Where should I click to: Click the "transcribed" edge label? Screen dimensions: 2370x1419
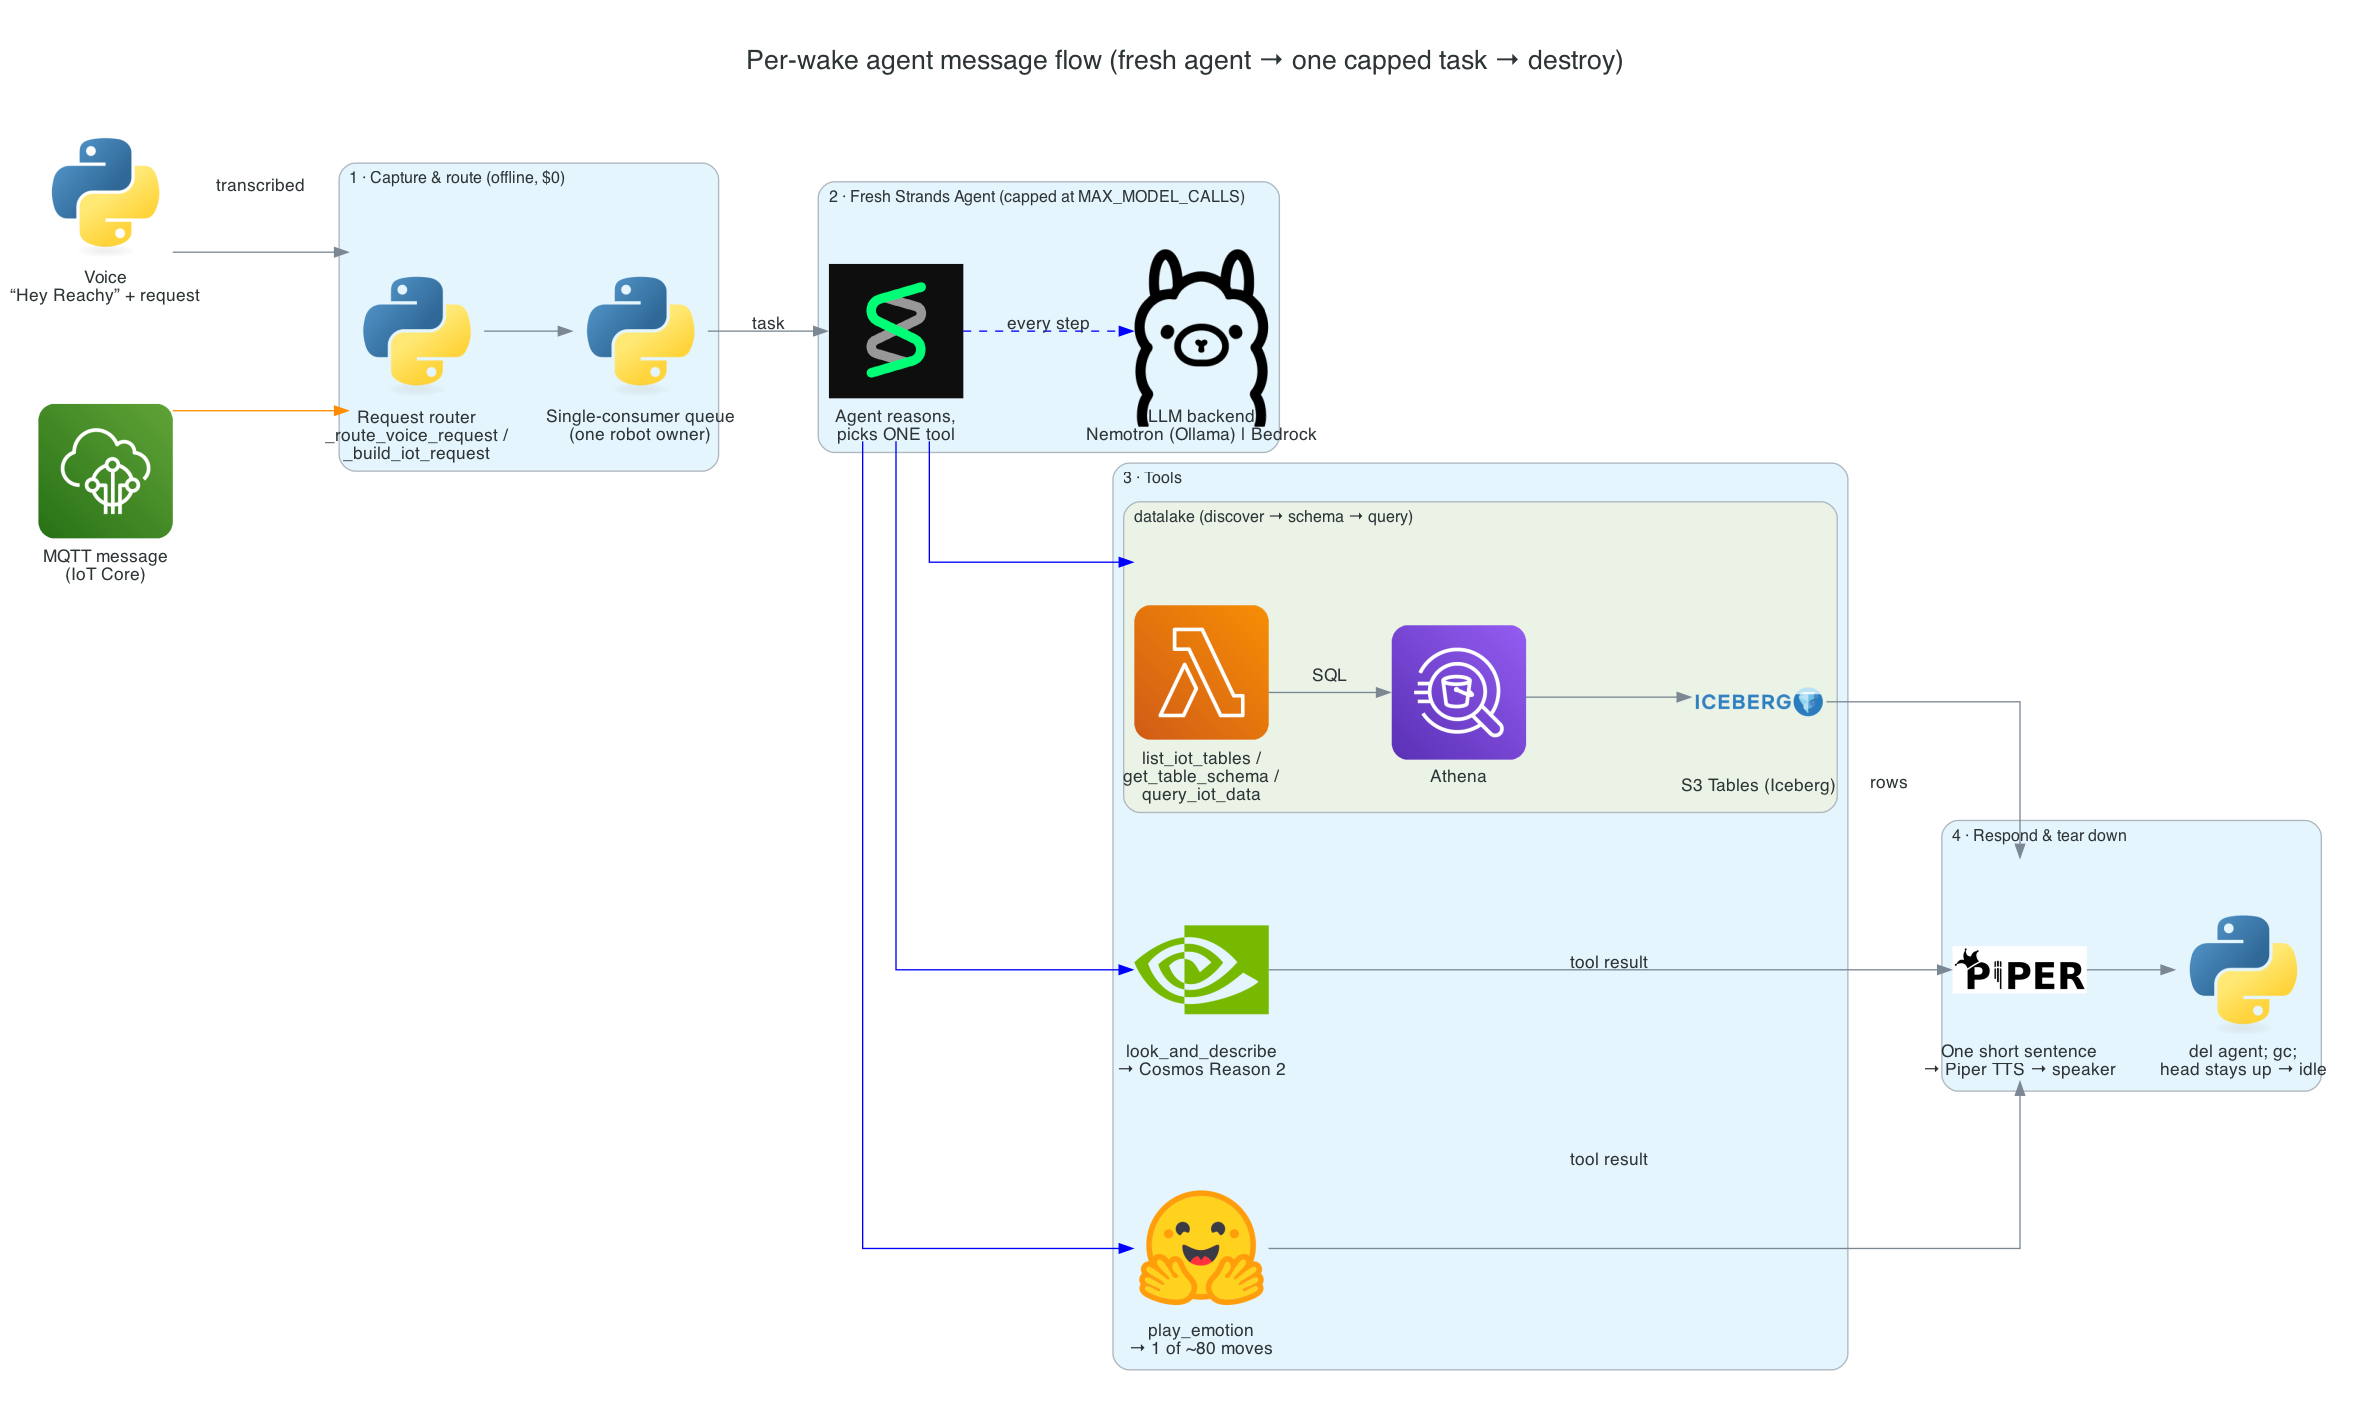(x=260, y=185)
